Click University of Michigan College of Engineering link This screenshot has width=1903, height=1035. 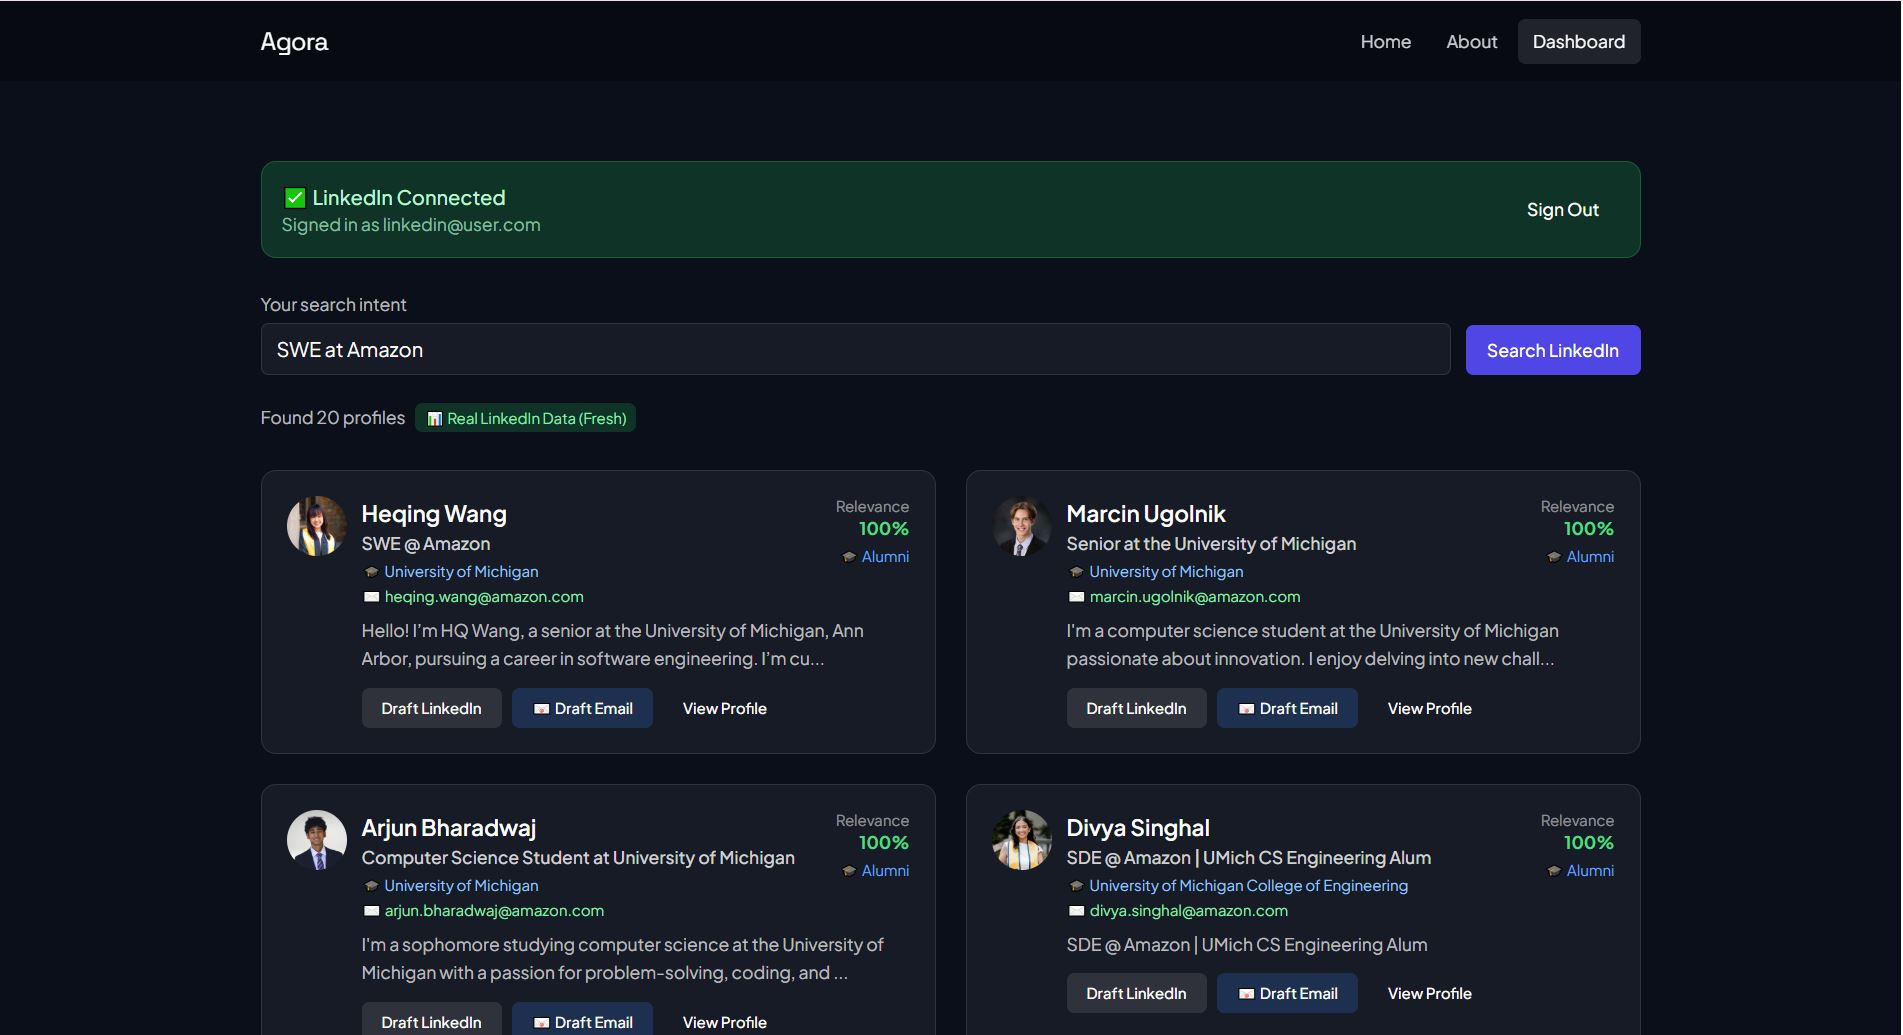[x=1248, y=886]
